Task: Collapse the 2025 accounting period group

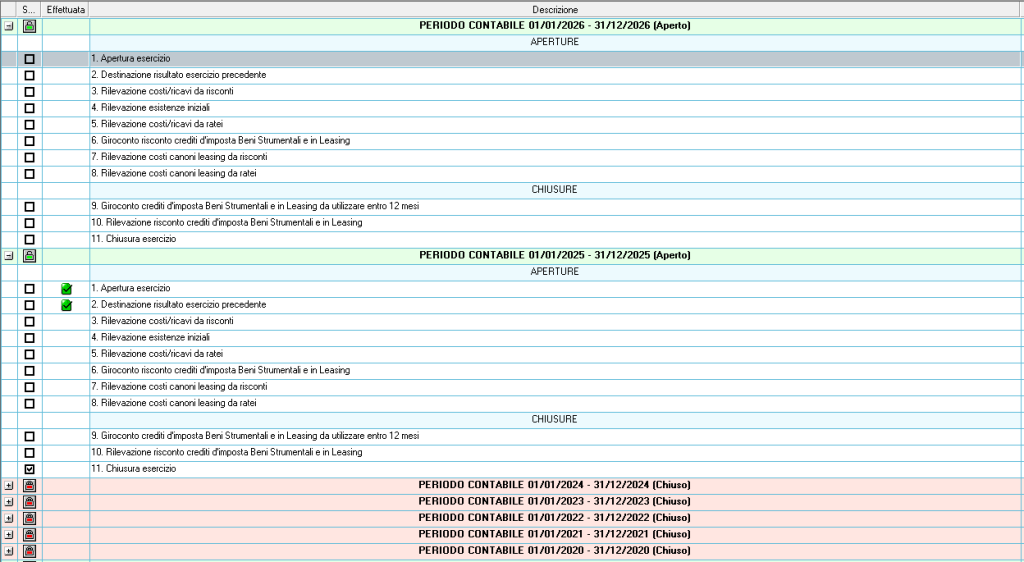Action: click(x=8, y=256)
